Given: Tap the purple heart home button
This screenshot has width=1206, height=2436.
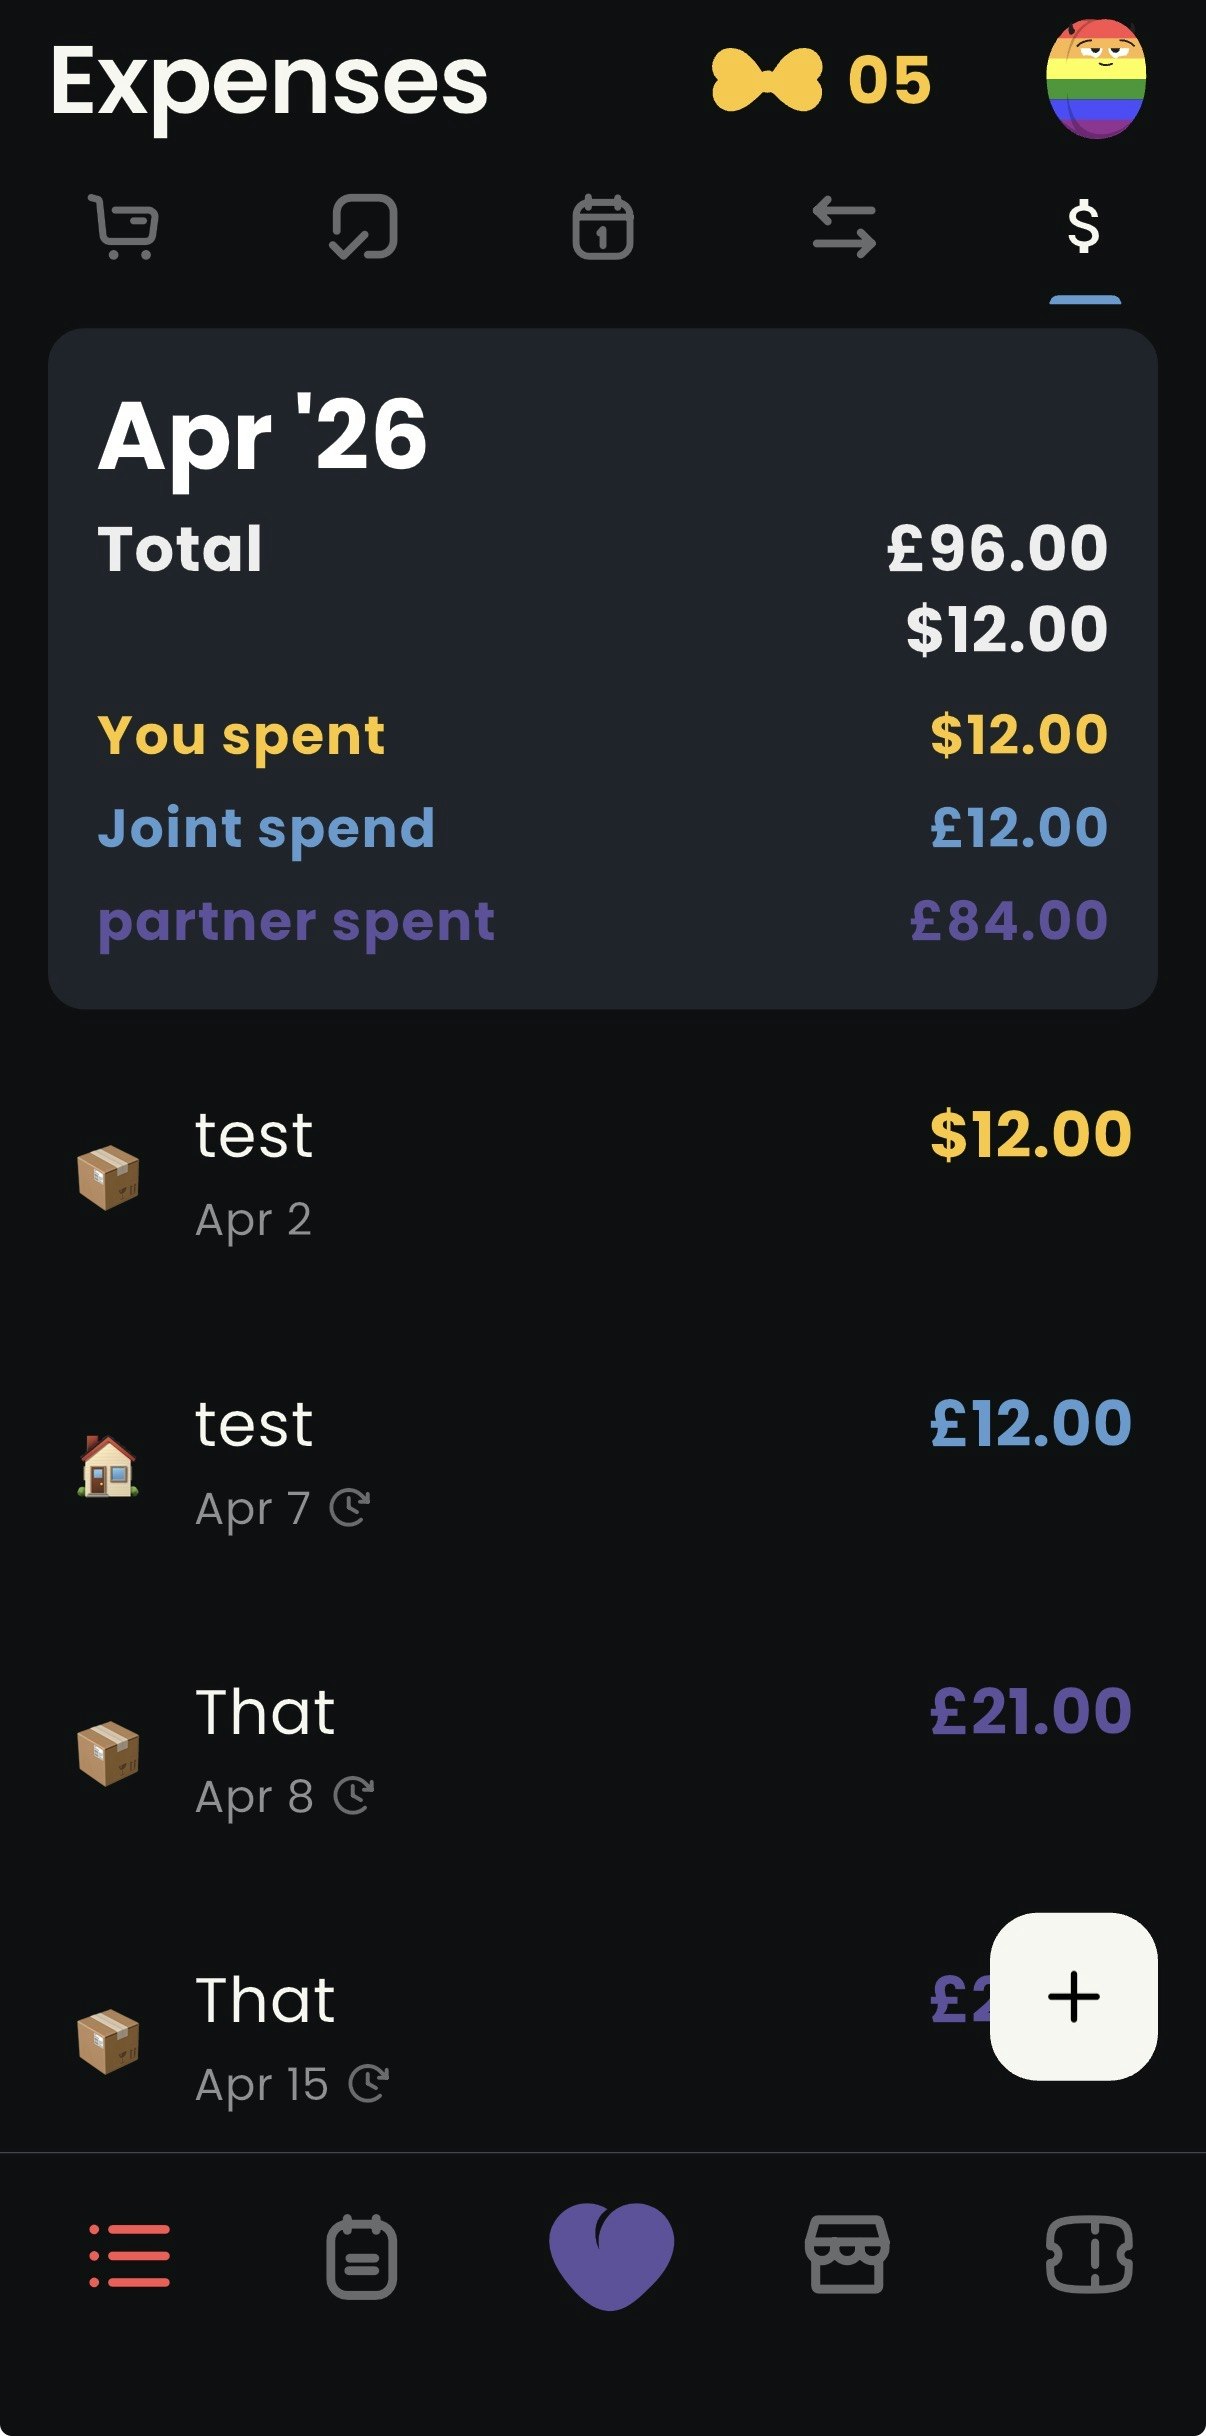Looking at the screenshot, I should point(611,2255).
